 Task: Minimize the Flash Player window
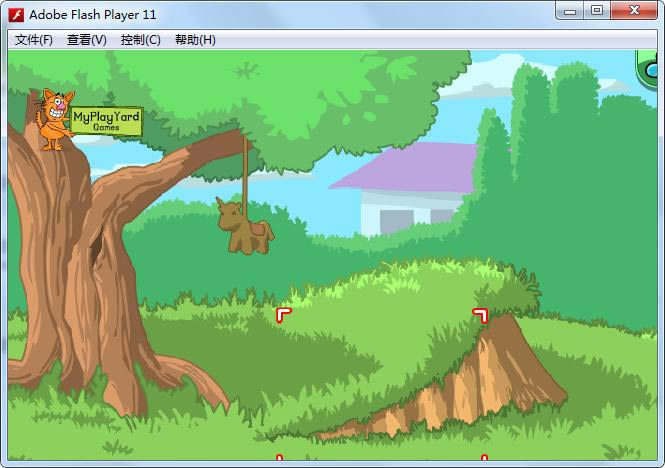click(570, 10)
